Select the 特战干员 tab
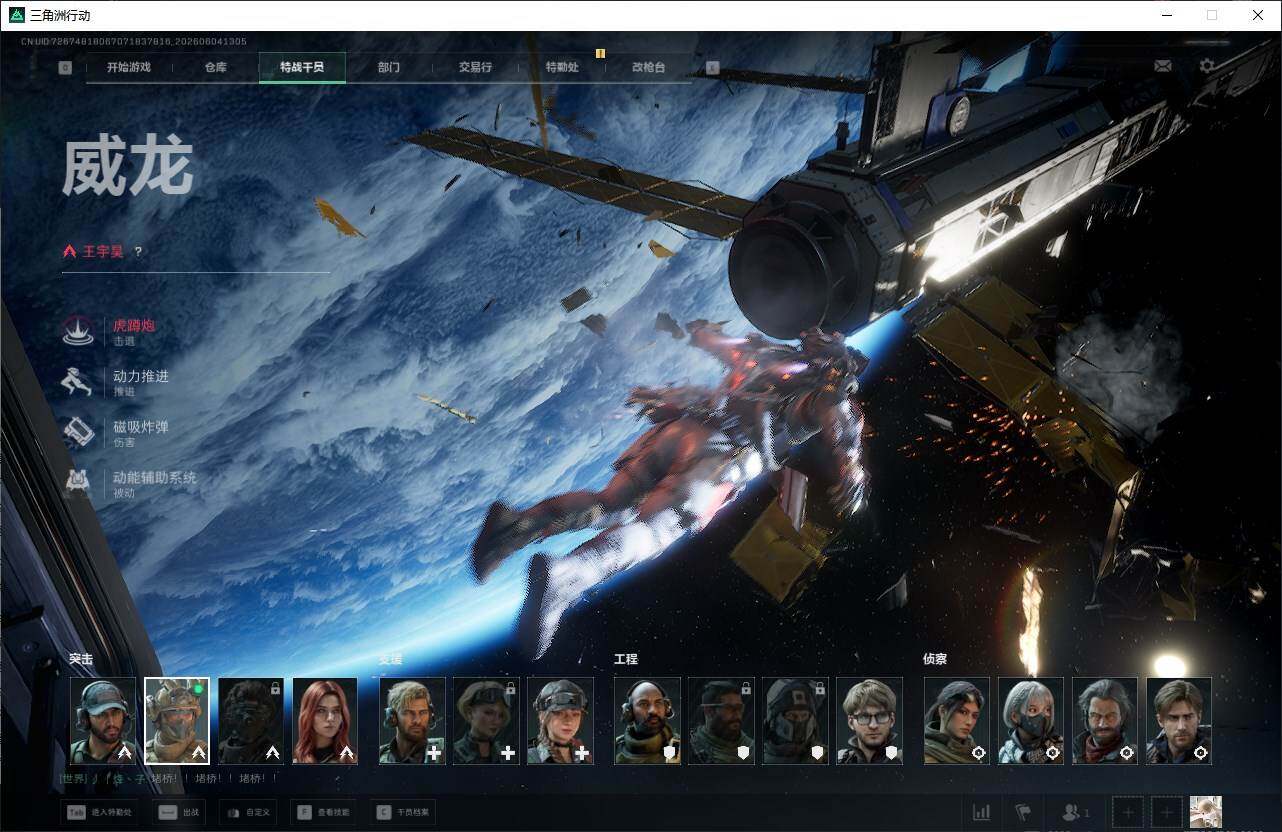The width and height of the screenshot is (1282, 832). pyautogui.click(x=302, y=67)
